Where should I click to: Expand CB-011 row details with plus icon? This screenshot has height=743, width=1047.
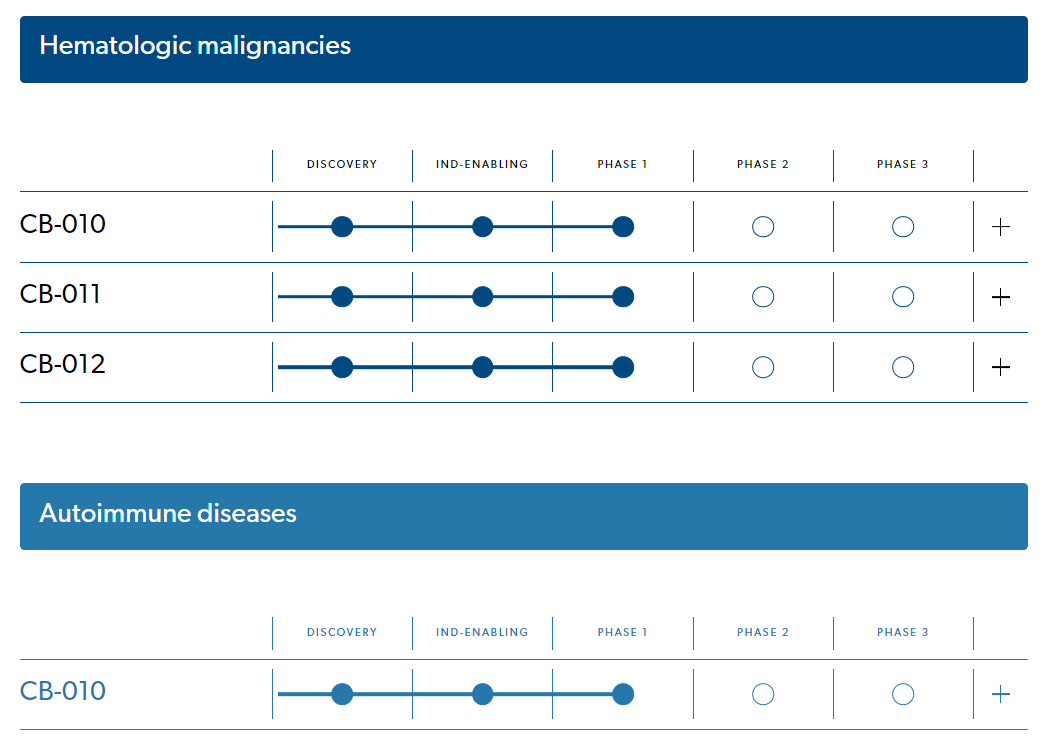tap(1000, 297)
